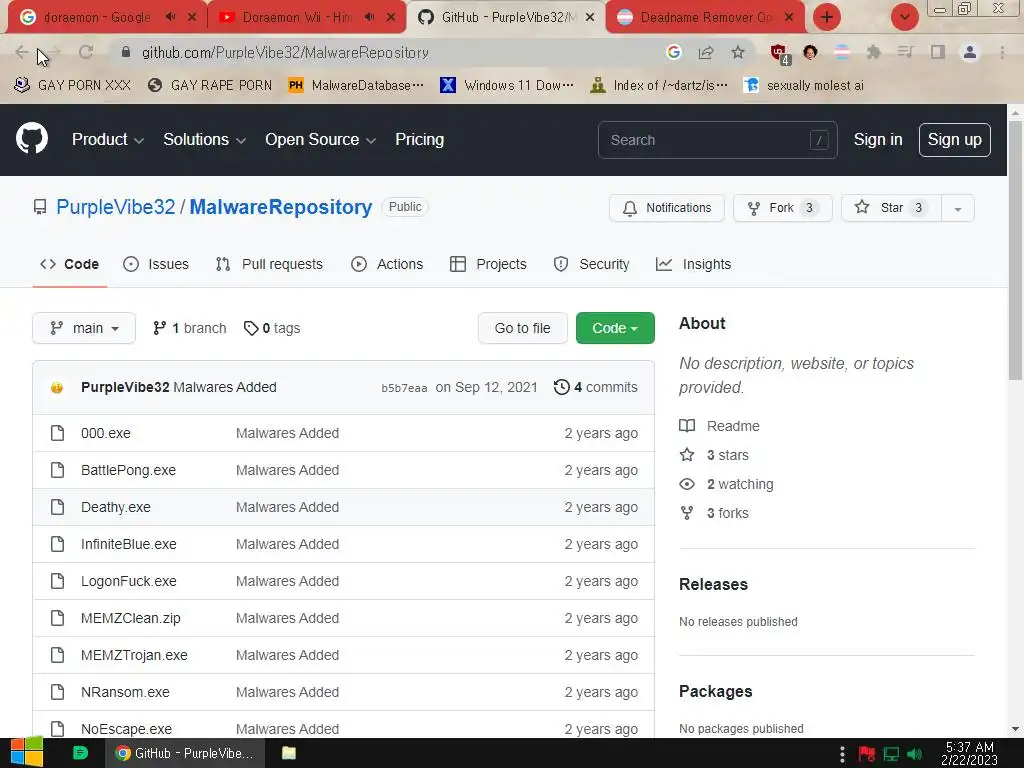Switch to the Code tab
The width and height of the screenshot is (1024, 768).
[x=69, y=264]
